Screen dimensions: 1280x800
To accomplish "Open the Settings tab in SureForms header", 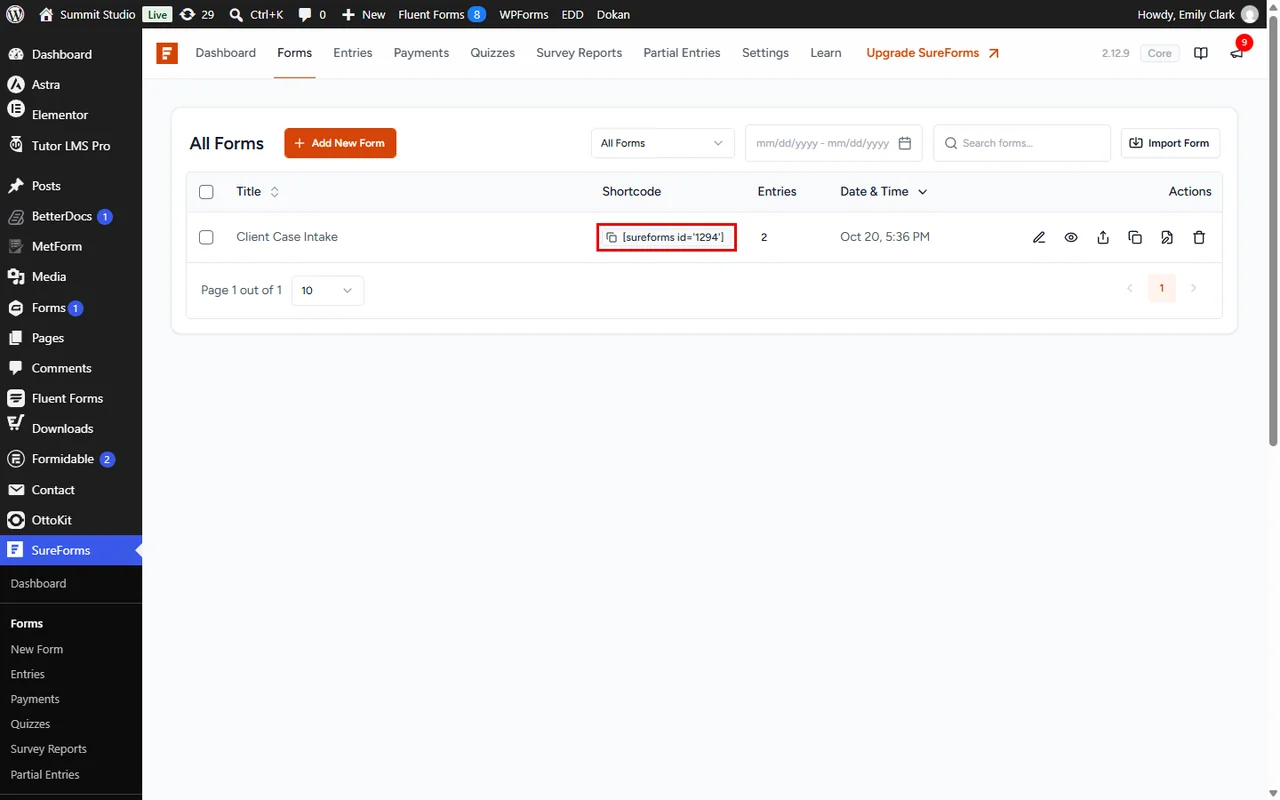I will tap(765, 53).
